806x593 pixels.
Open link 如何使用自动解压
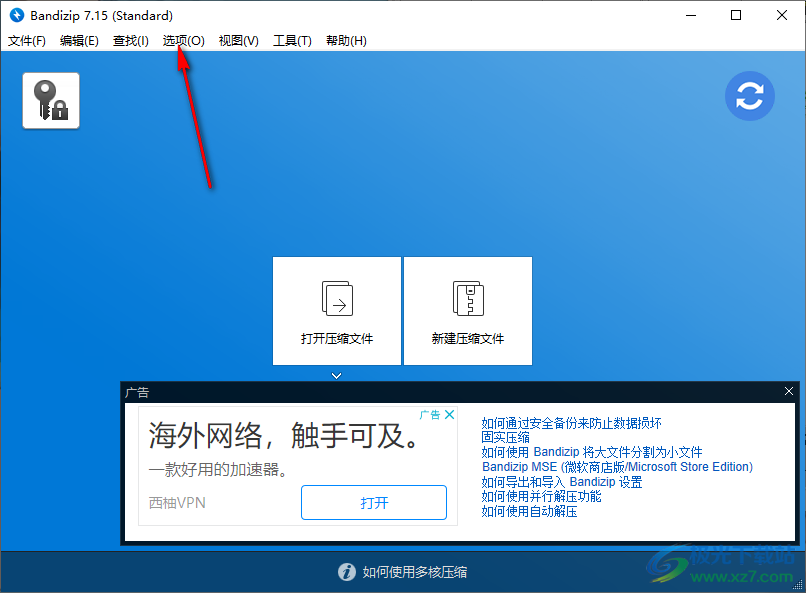pos(529,511)
